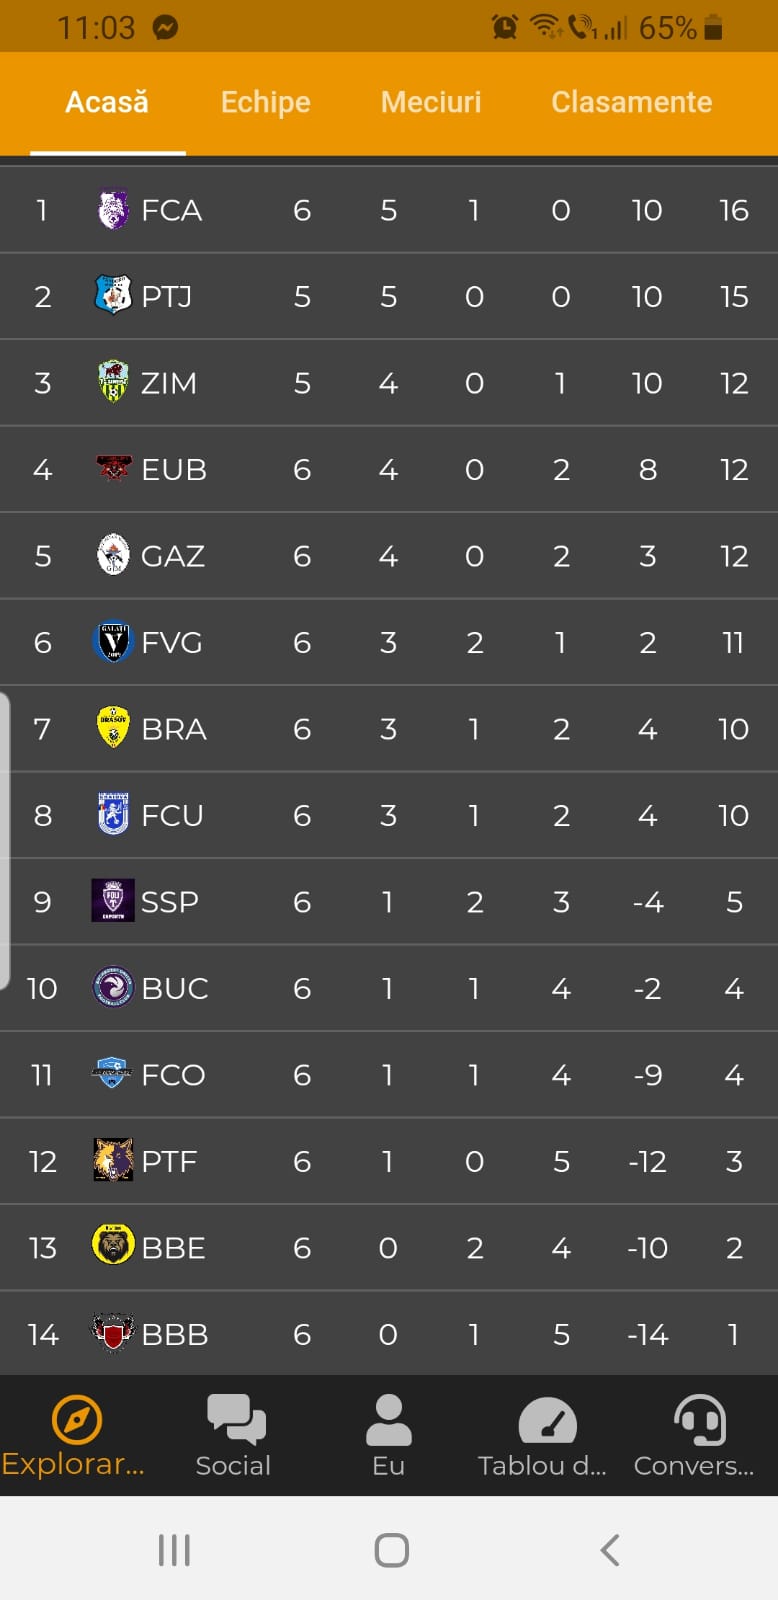Tap the SSP purple team badge
Viewport: 778px width, 1600px height.
click(x=113, y=901)
